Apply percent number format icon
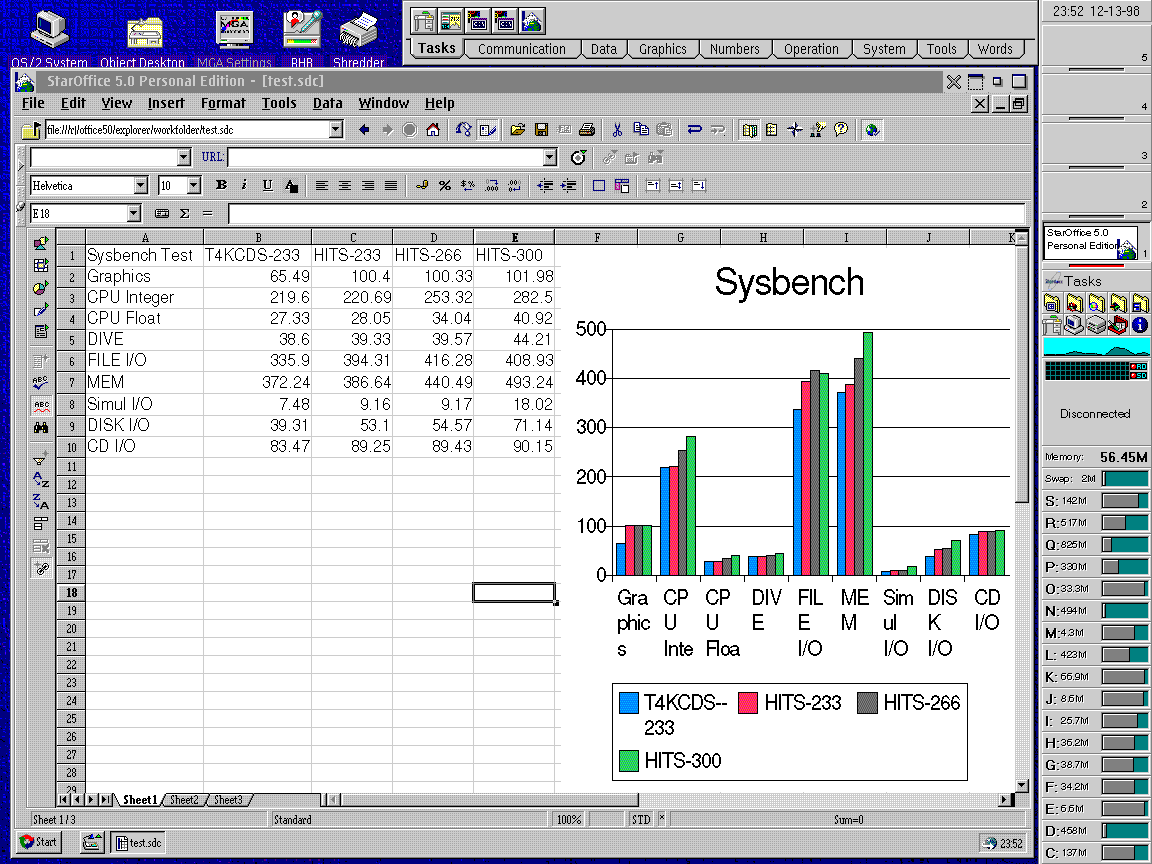 444,185
